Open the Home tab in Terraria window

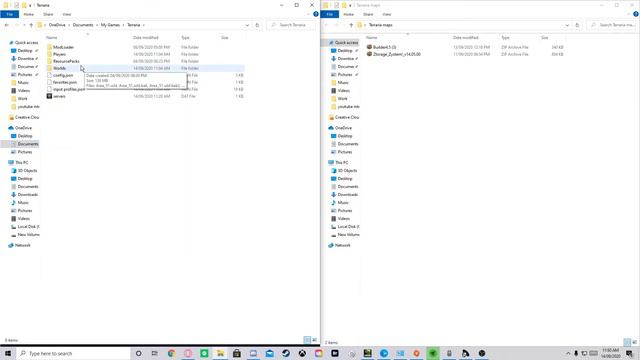click(29, 14)
